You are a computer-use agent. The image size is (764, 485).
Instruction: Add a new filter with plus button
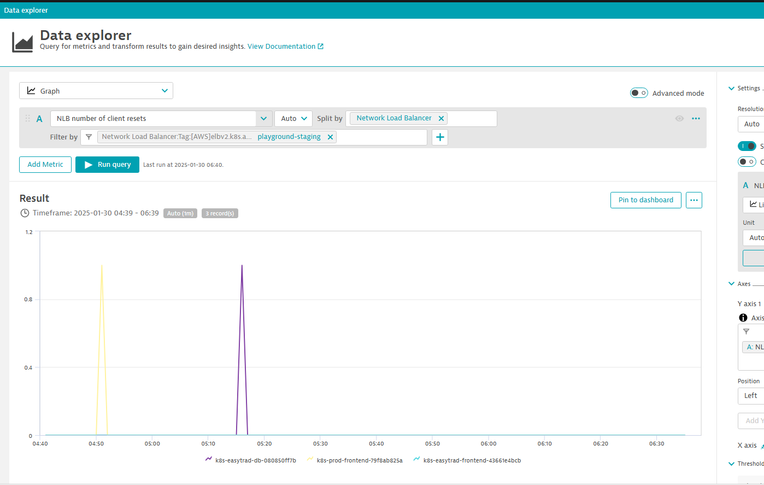tap(440, 137)
